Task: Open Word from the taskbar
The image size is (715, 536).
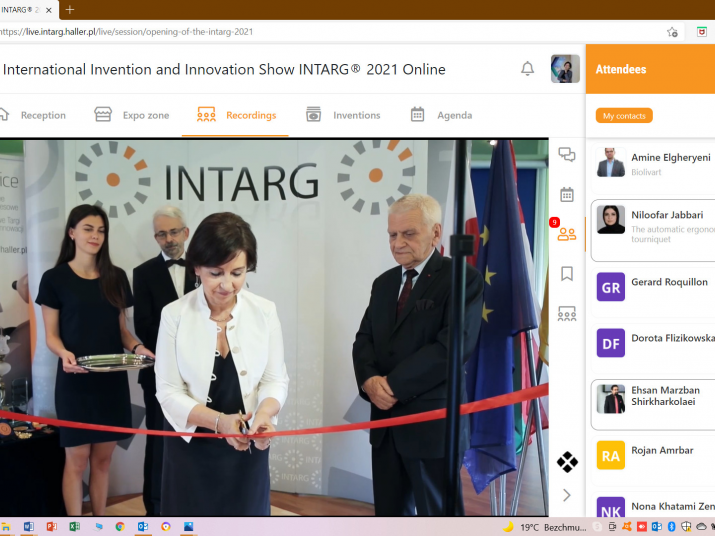Action: (29, 526)
